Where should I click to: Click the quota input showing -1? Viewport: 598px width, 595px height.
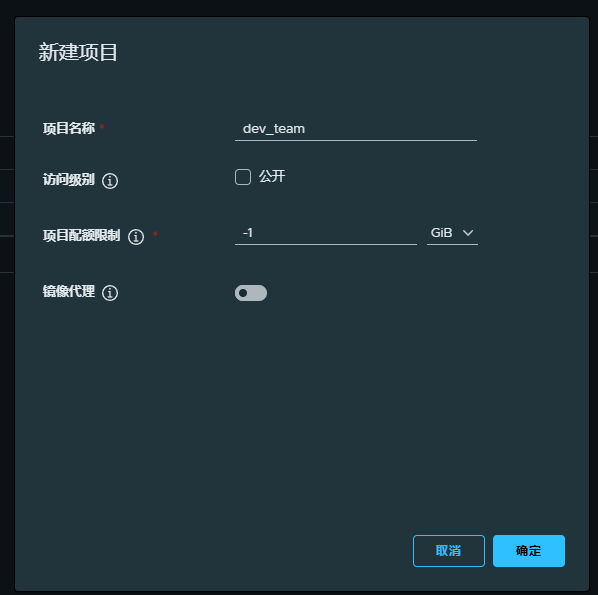[326, 233]
